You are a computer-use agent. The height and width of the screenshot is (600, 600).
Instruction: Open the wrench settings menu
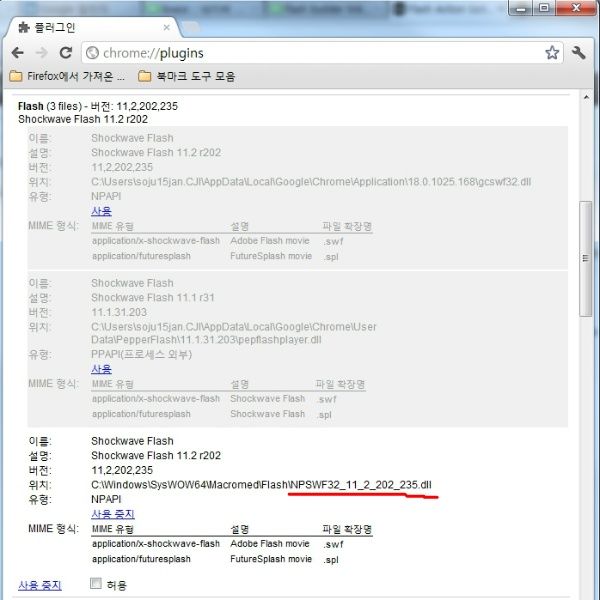[x=579, y=53]
